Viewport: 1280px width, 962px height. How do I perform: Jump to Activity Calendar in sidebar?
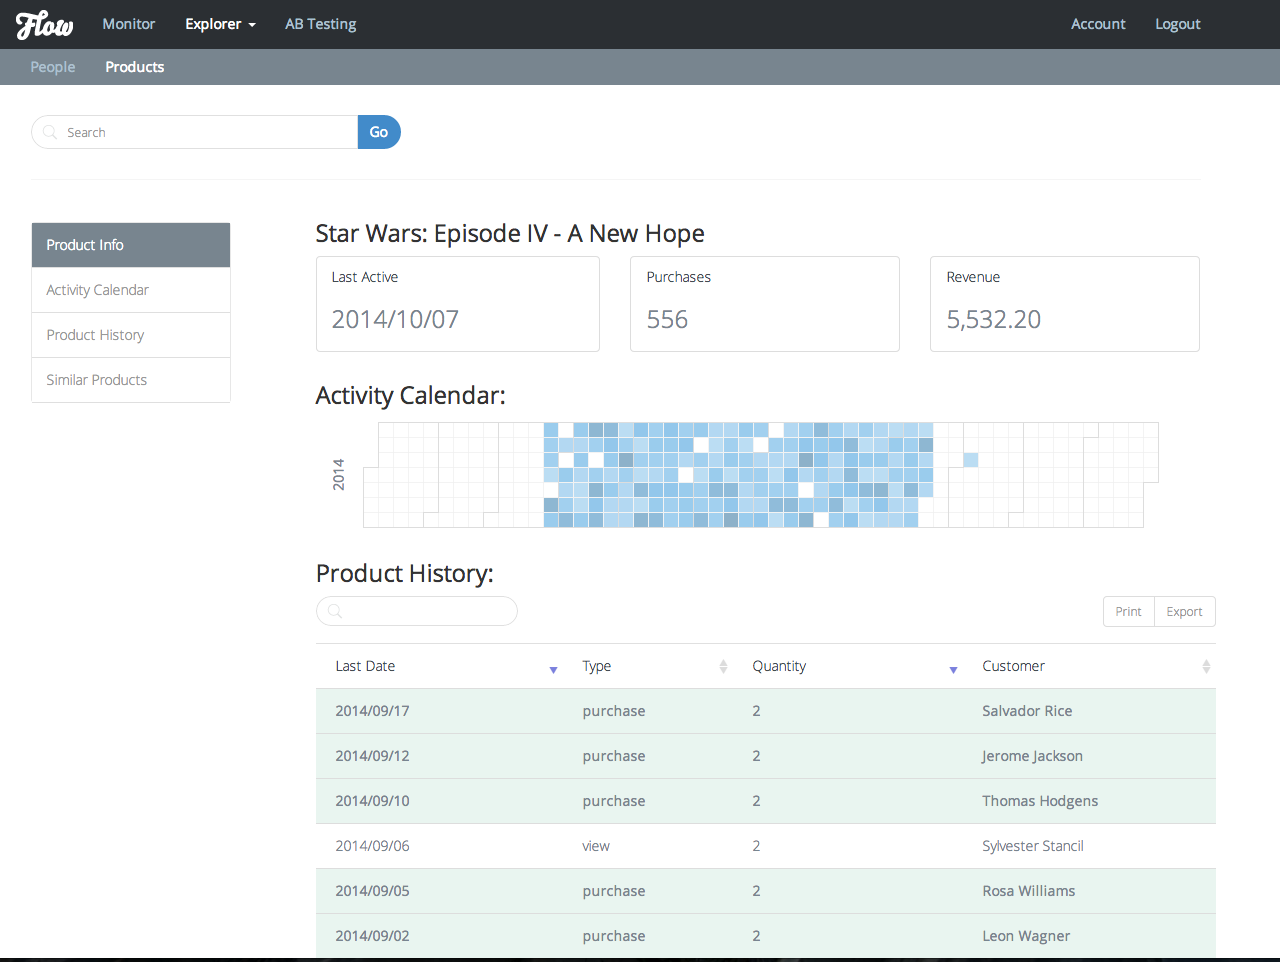[x=131, y=290]
